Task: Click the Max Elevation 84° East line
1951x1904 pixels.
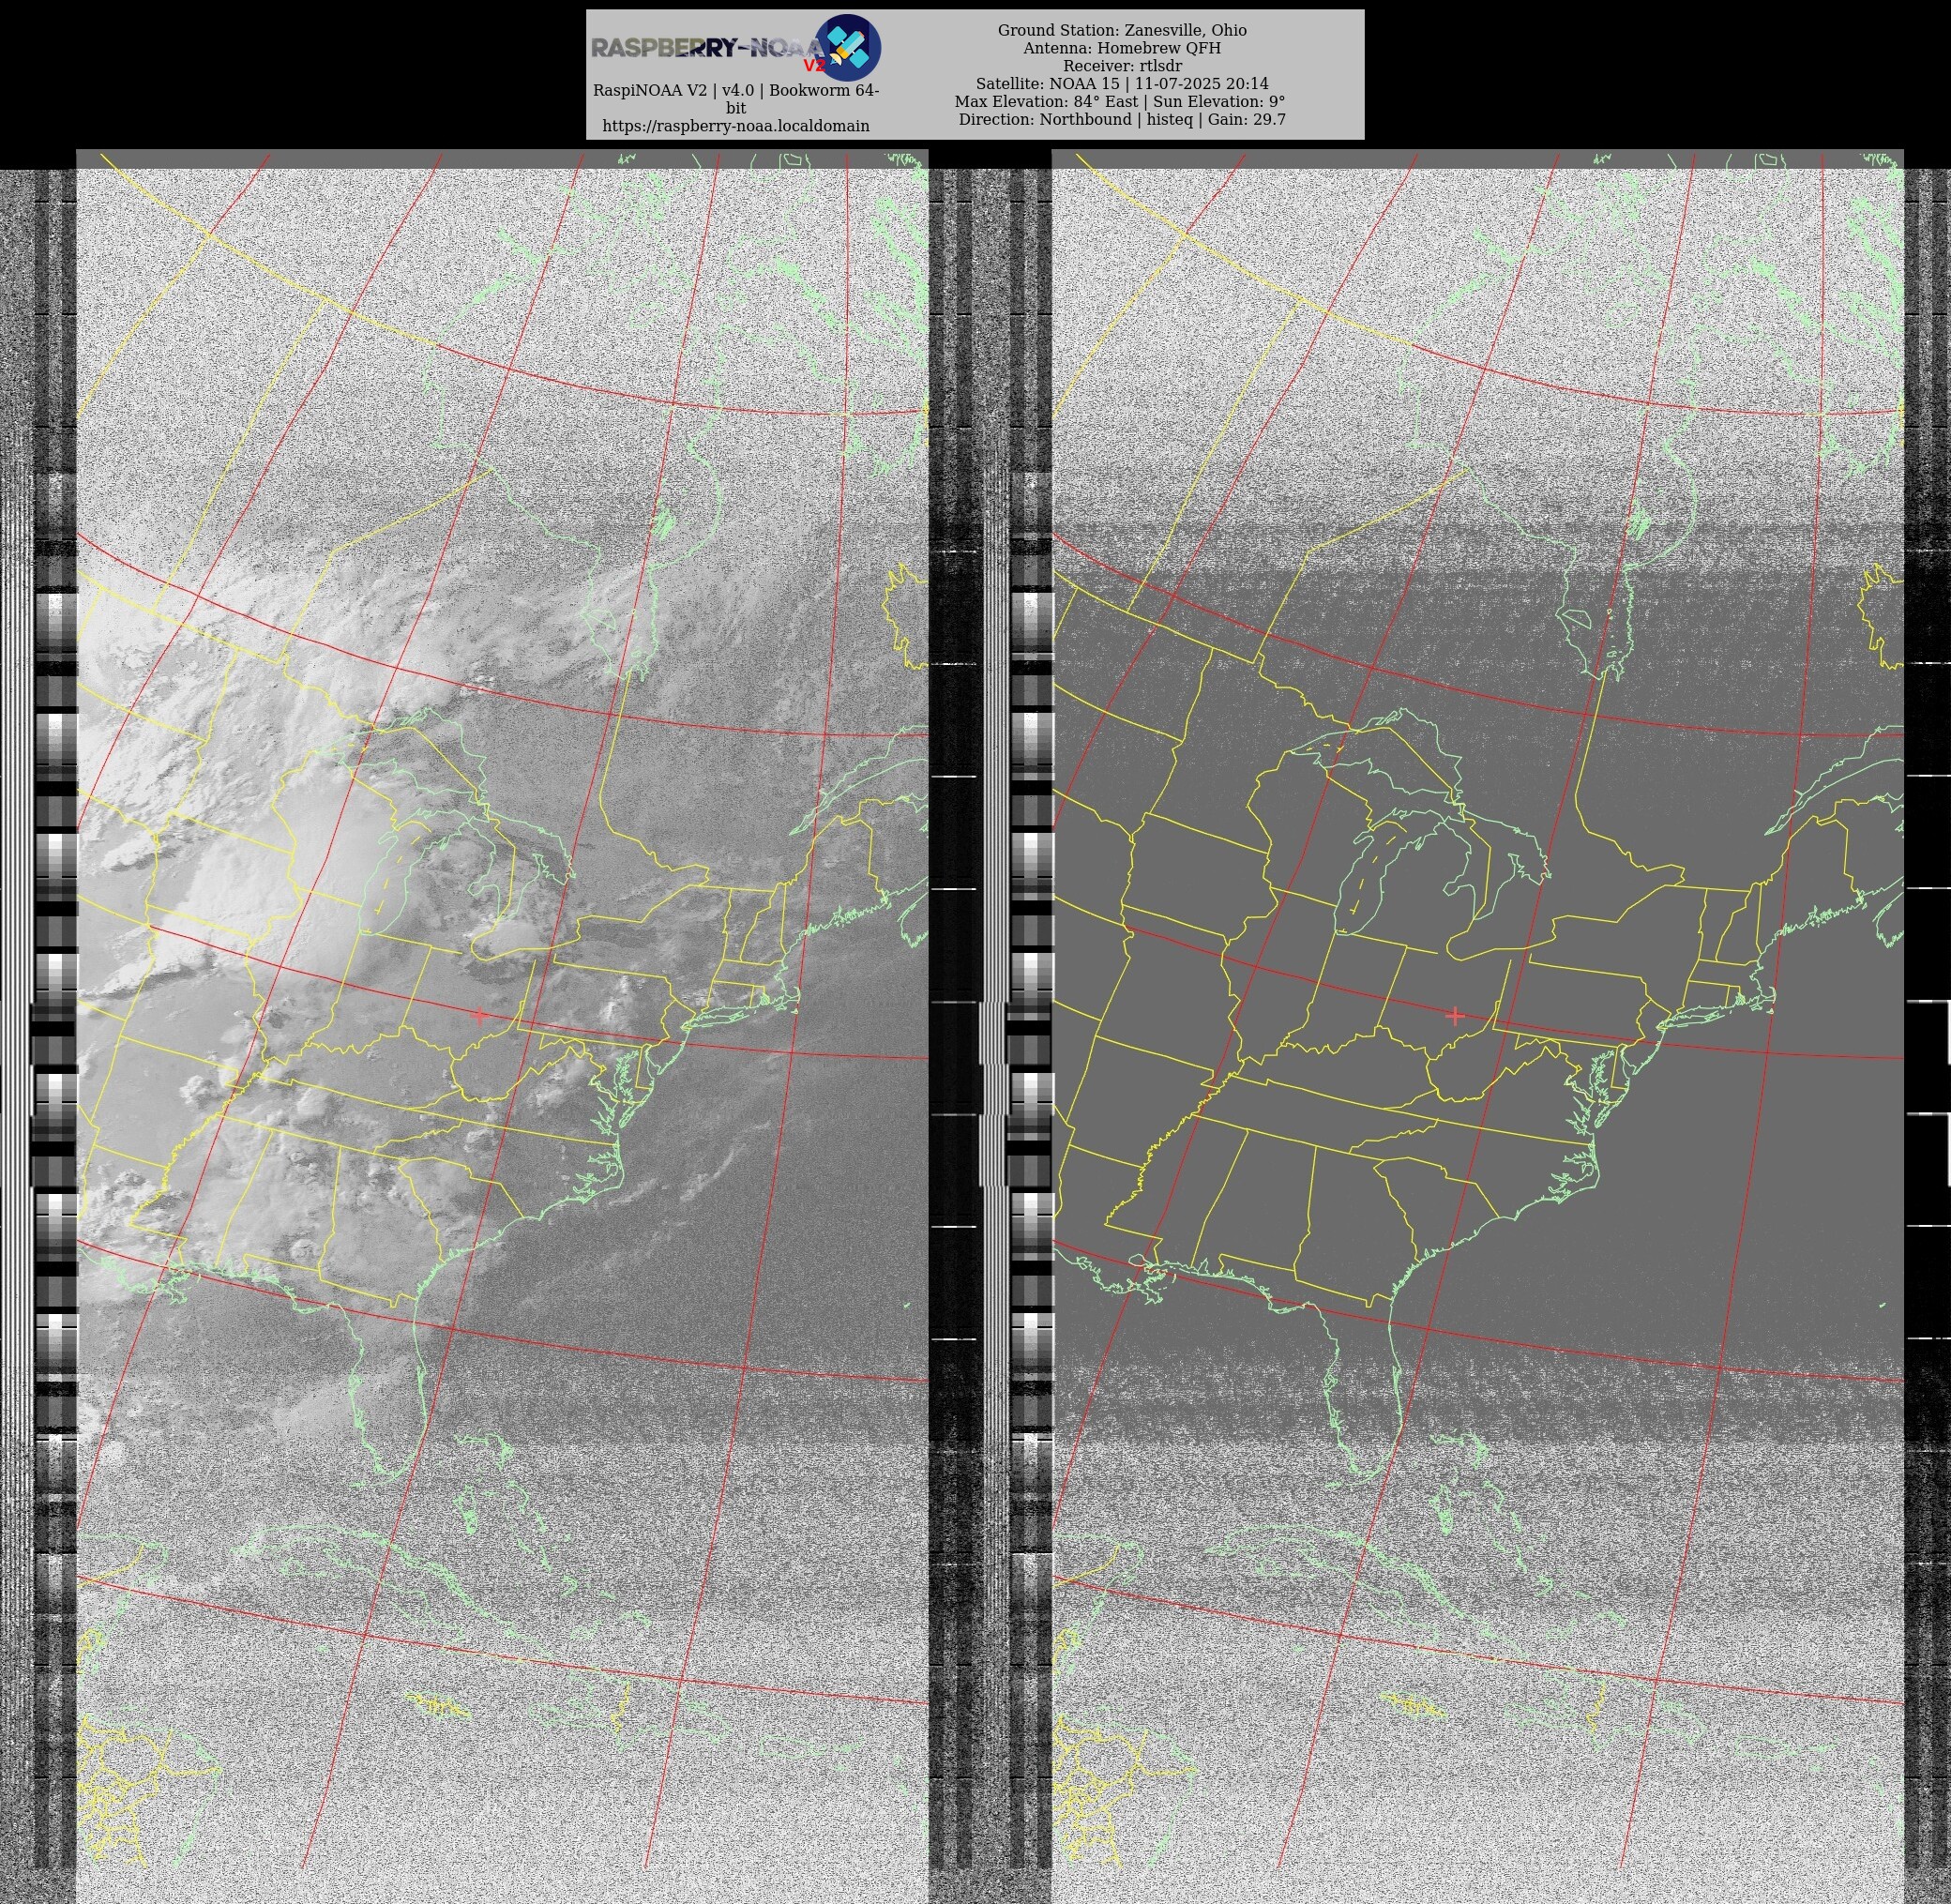Action: point(1119,102)
